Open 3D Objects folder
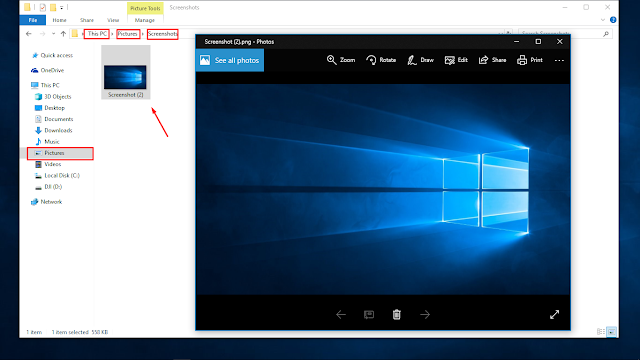 (53, 96)
